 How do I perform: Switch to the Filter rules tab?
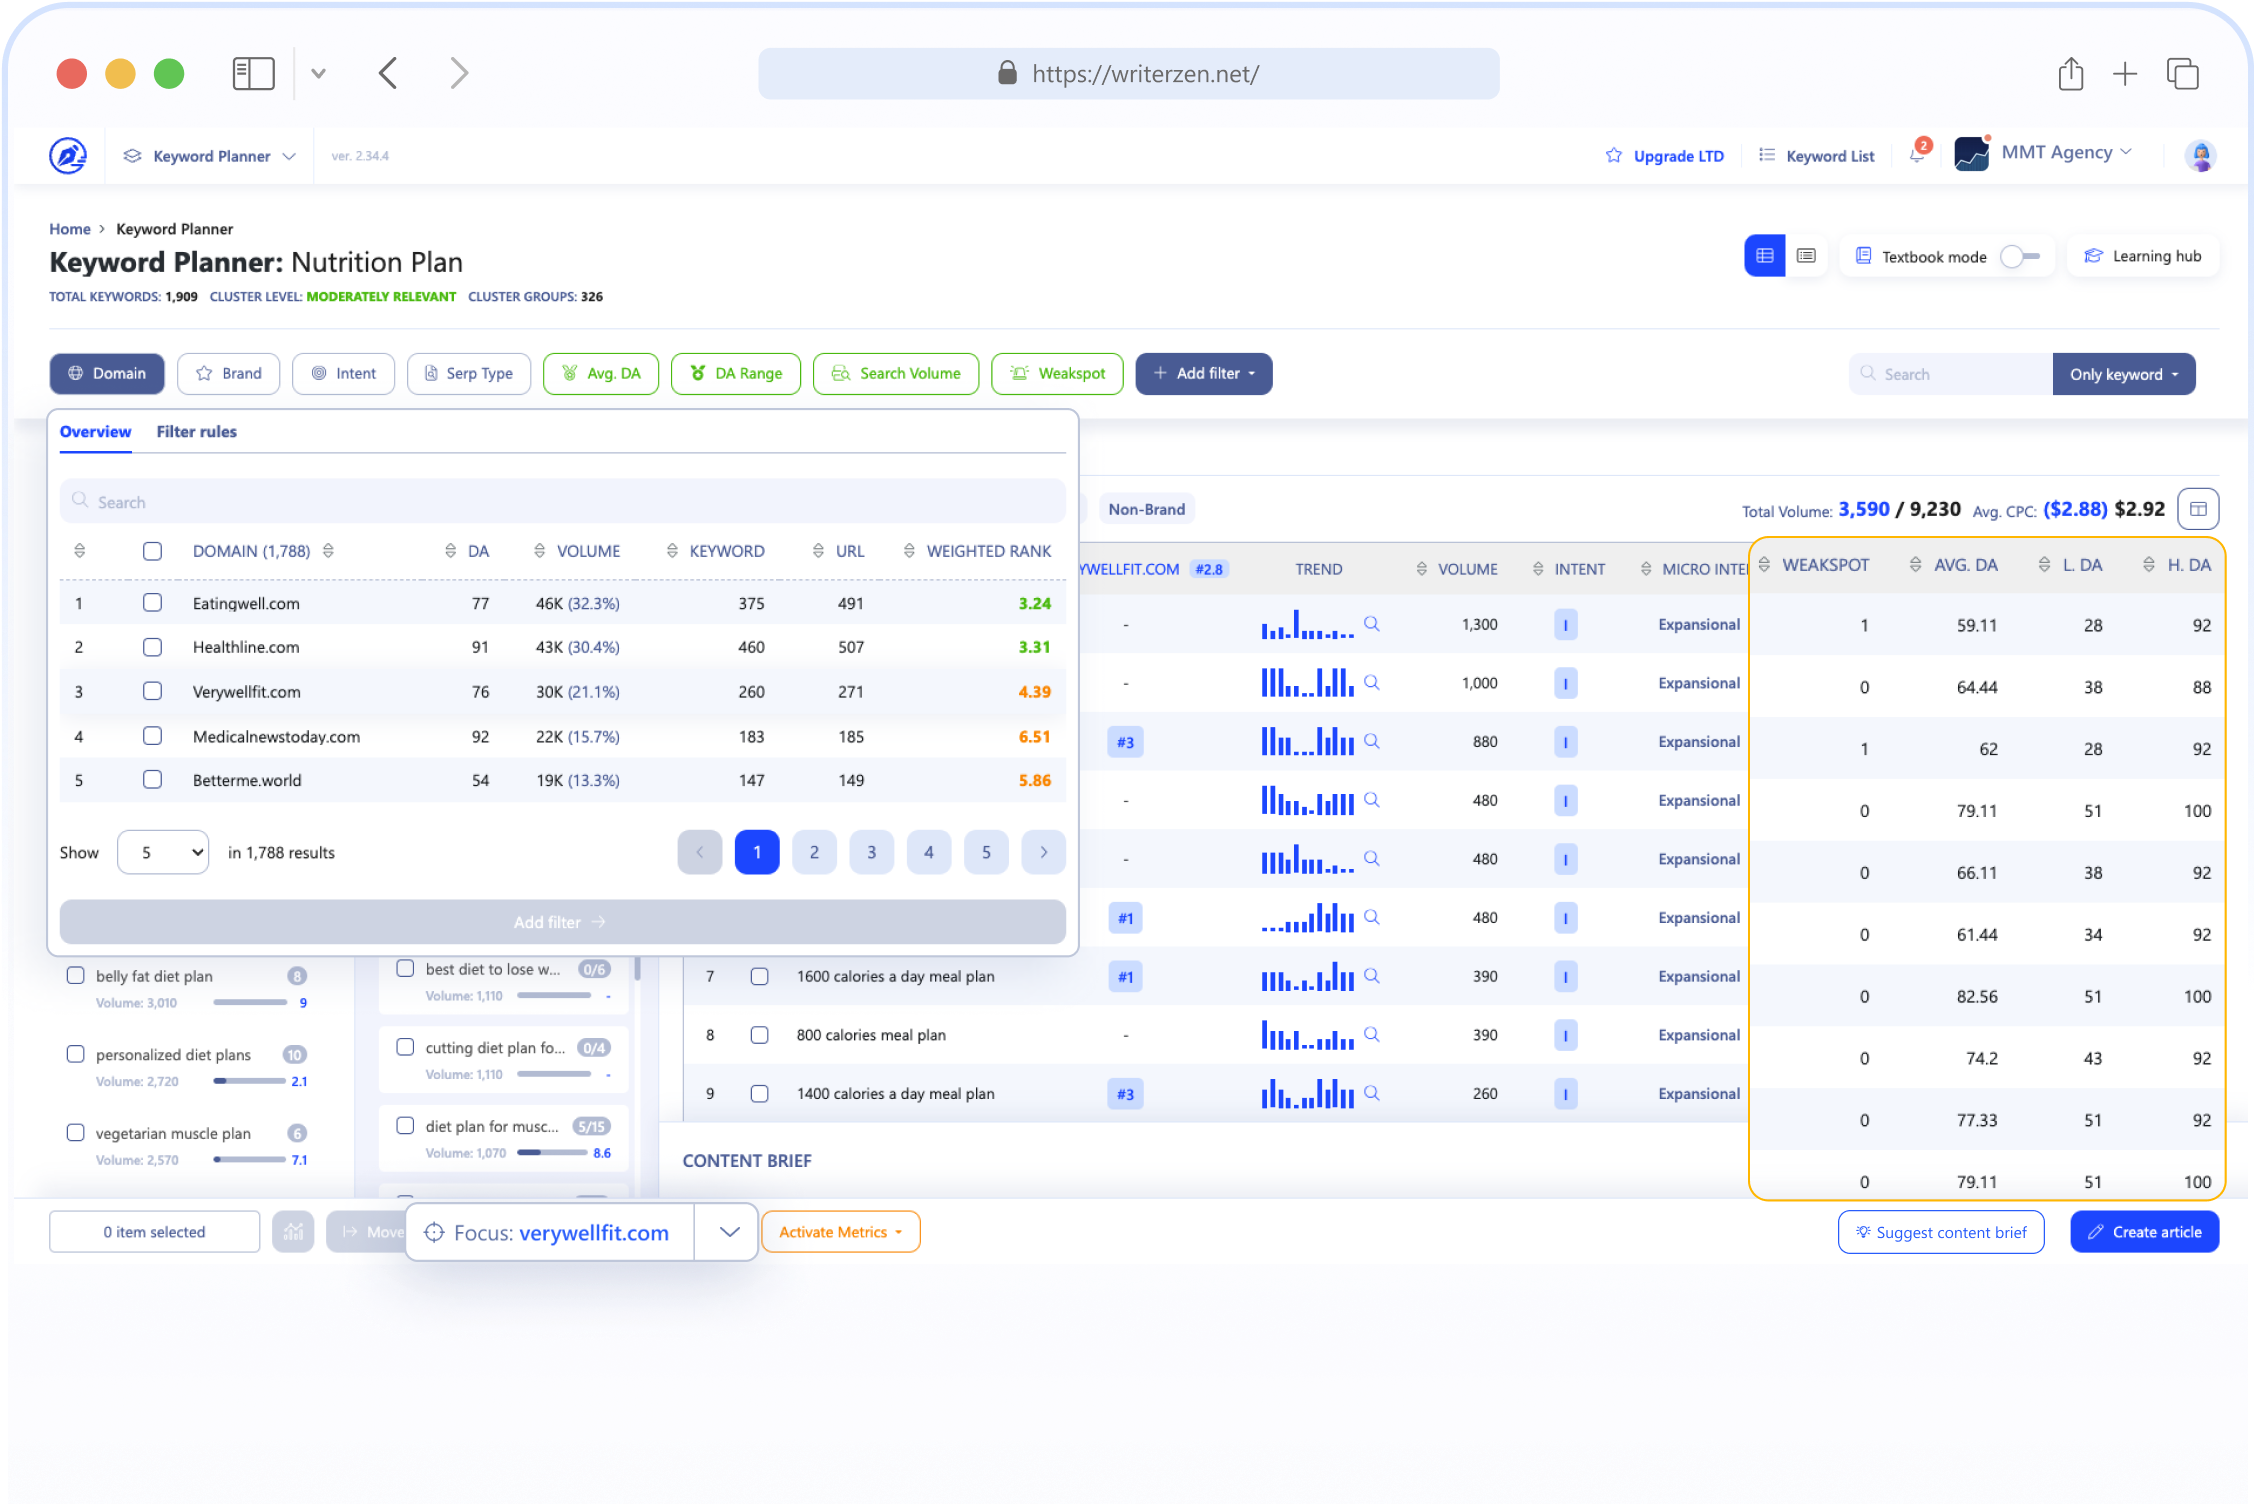tap(196, 431)
